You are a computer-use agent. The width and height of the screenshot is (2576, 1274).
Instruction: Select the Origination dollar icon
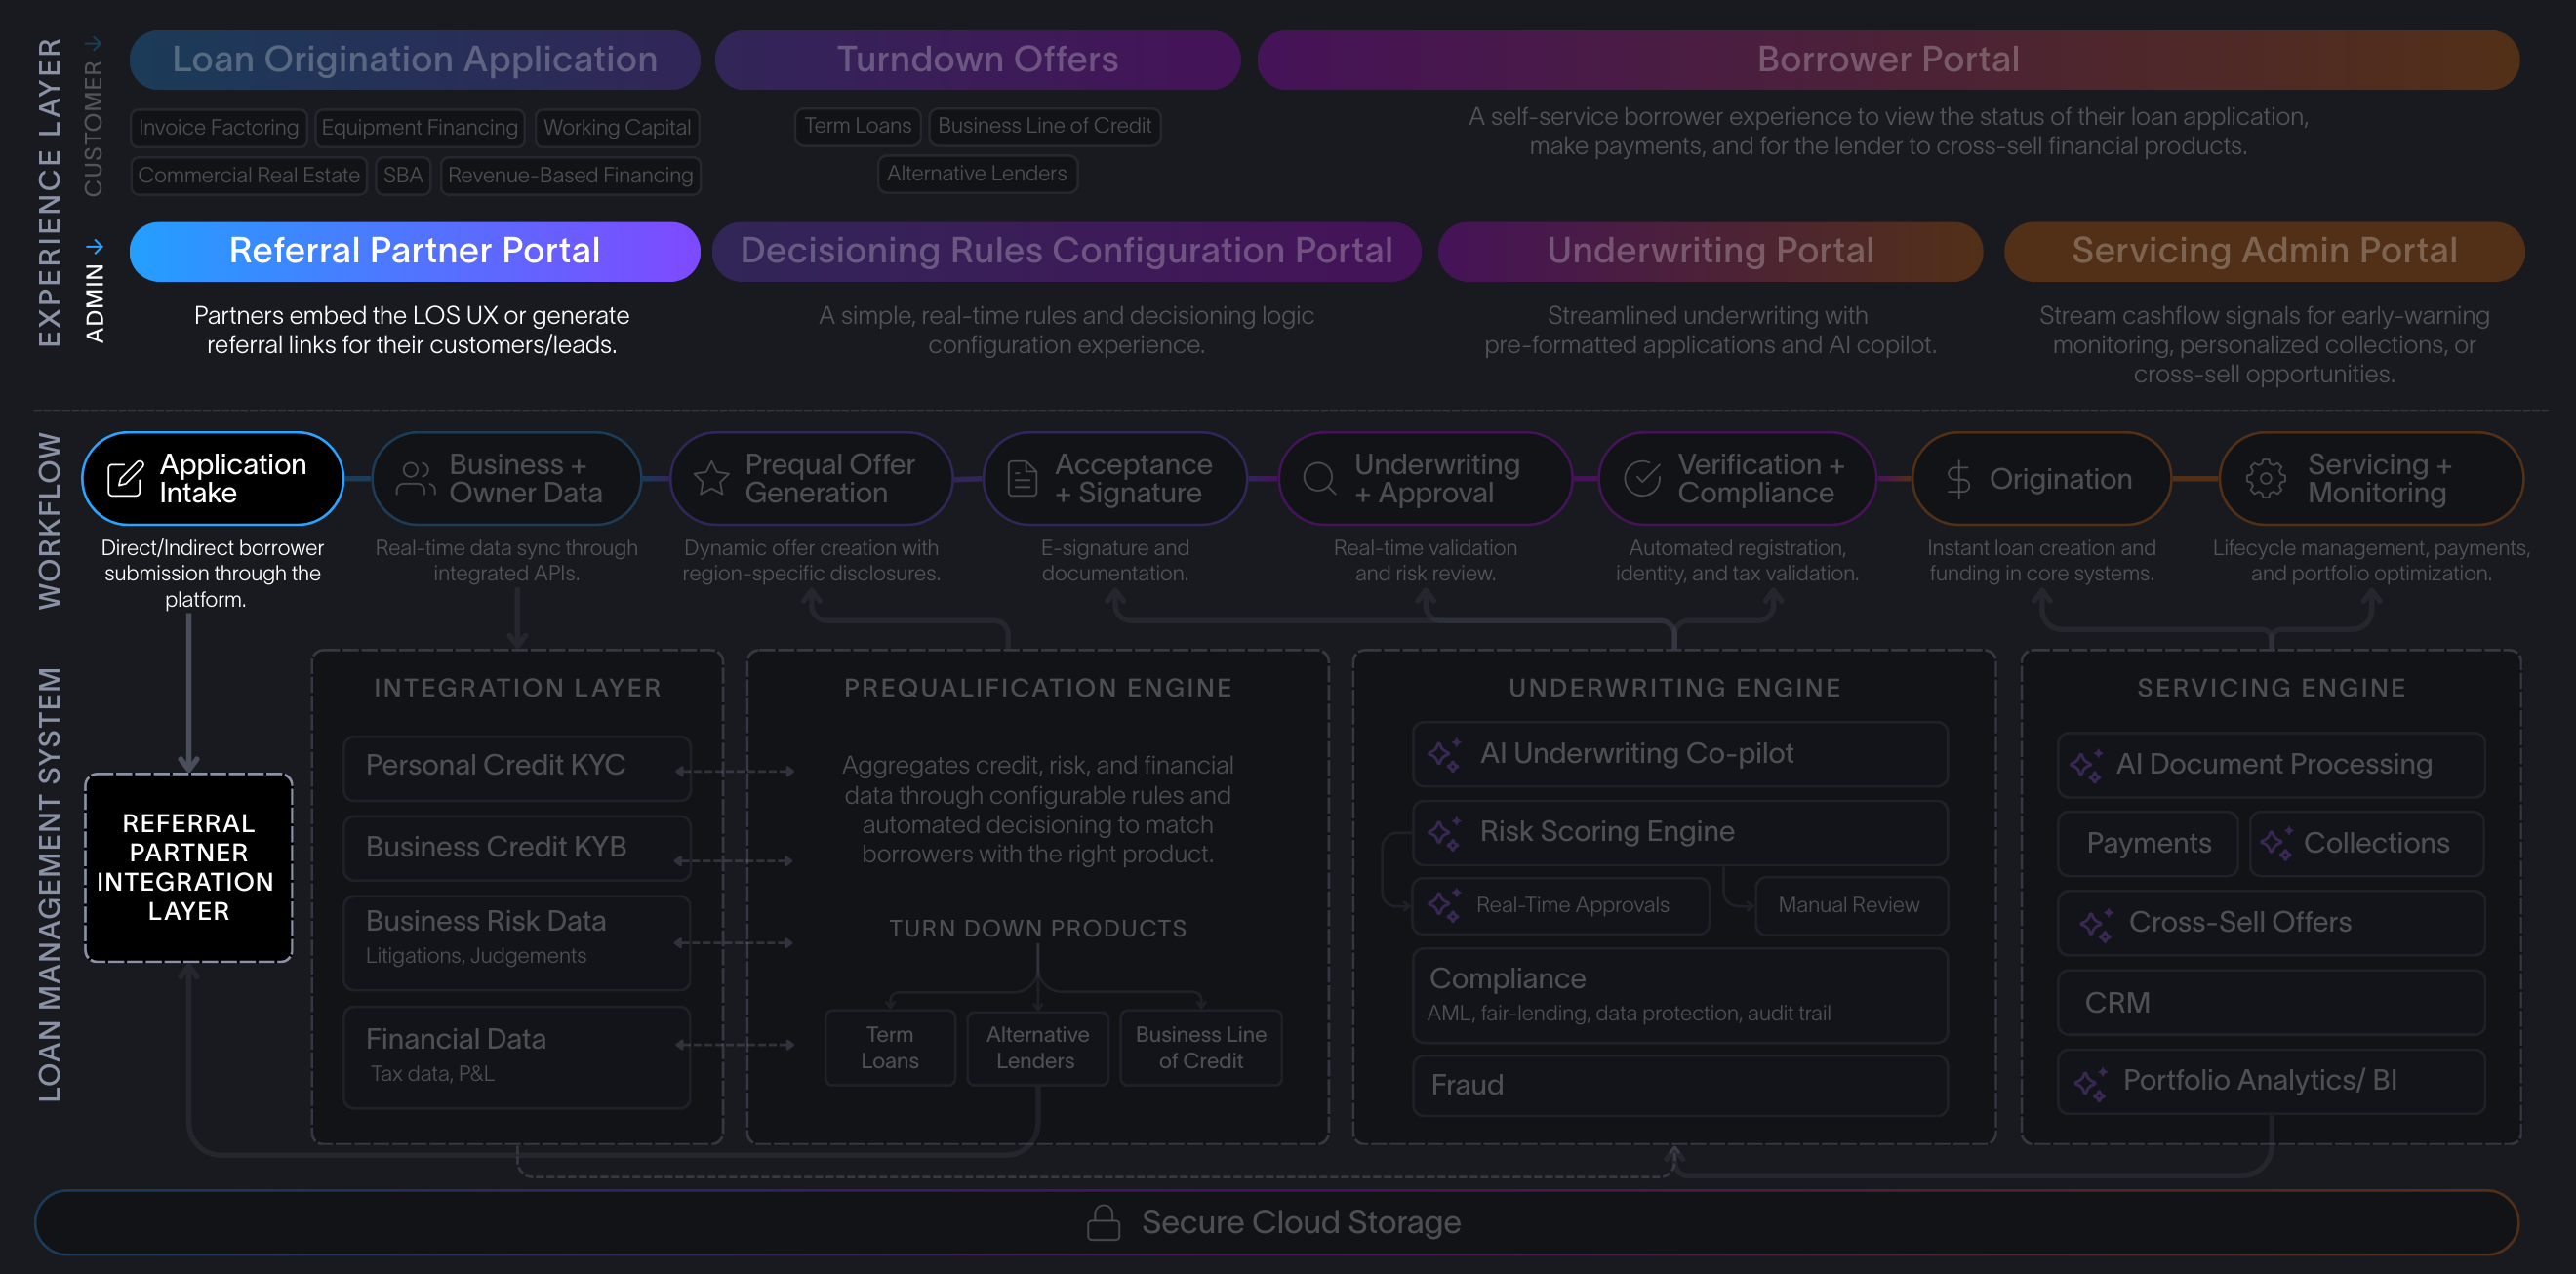coord(1962,478)
